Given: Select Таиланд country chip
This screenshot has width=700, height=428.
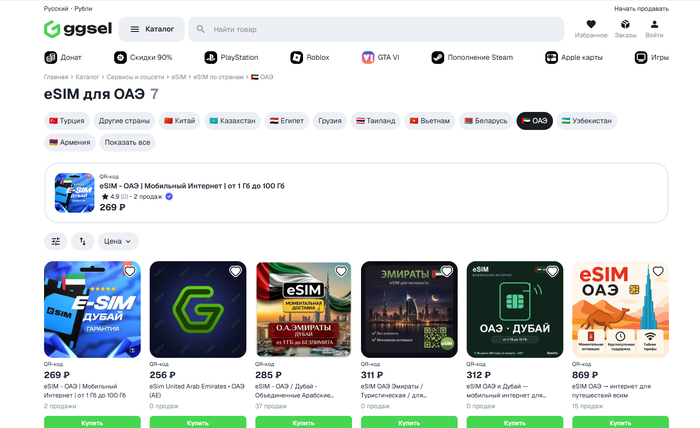Looking at the screenshot, I should point(375,121).
